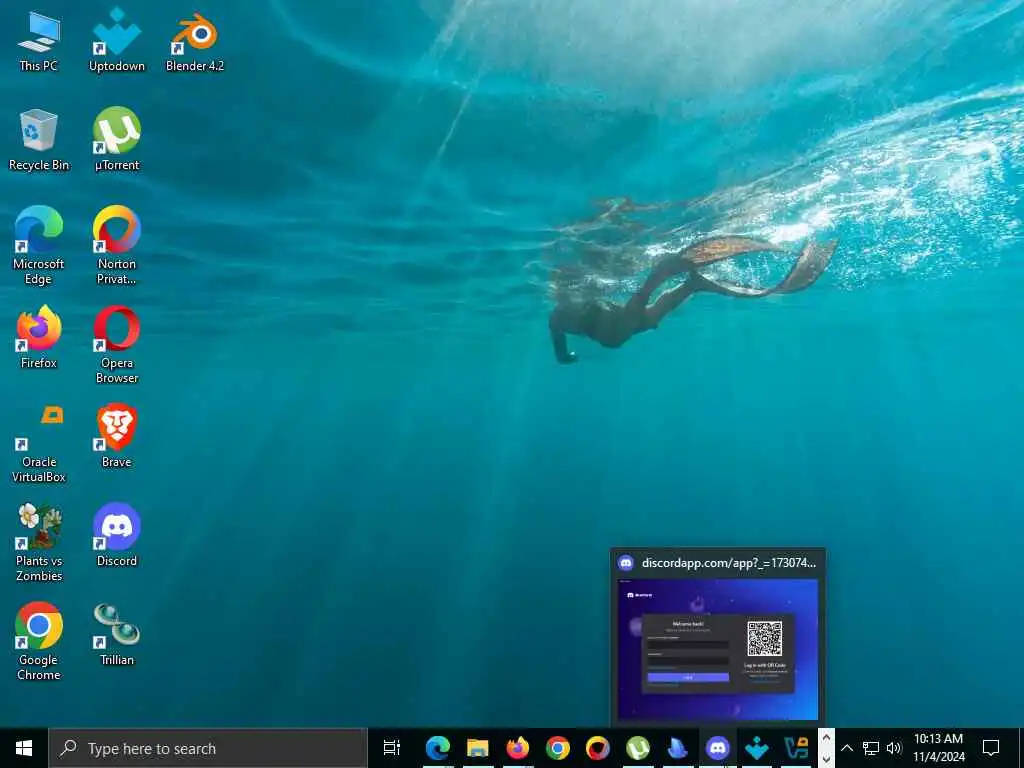Select the Firefox desktop shortcut

[39, 338]
